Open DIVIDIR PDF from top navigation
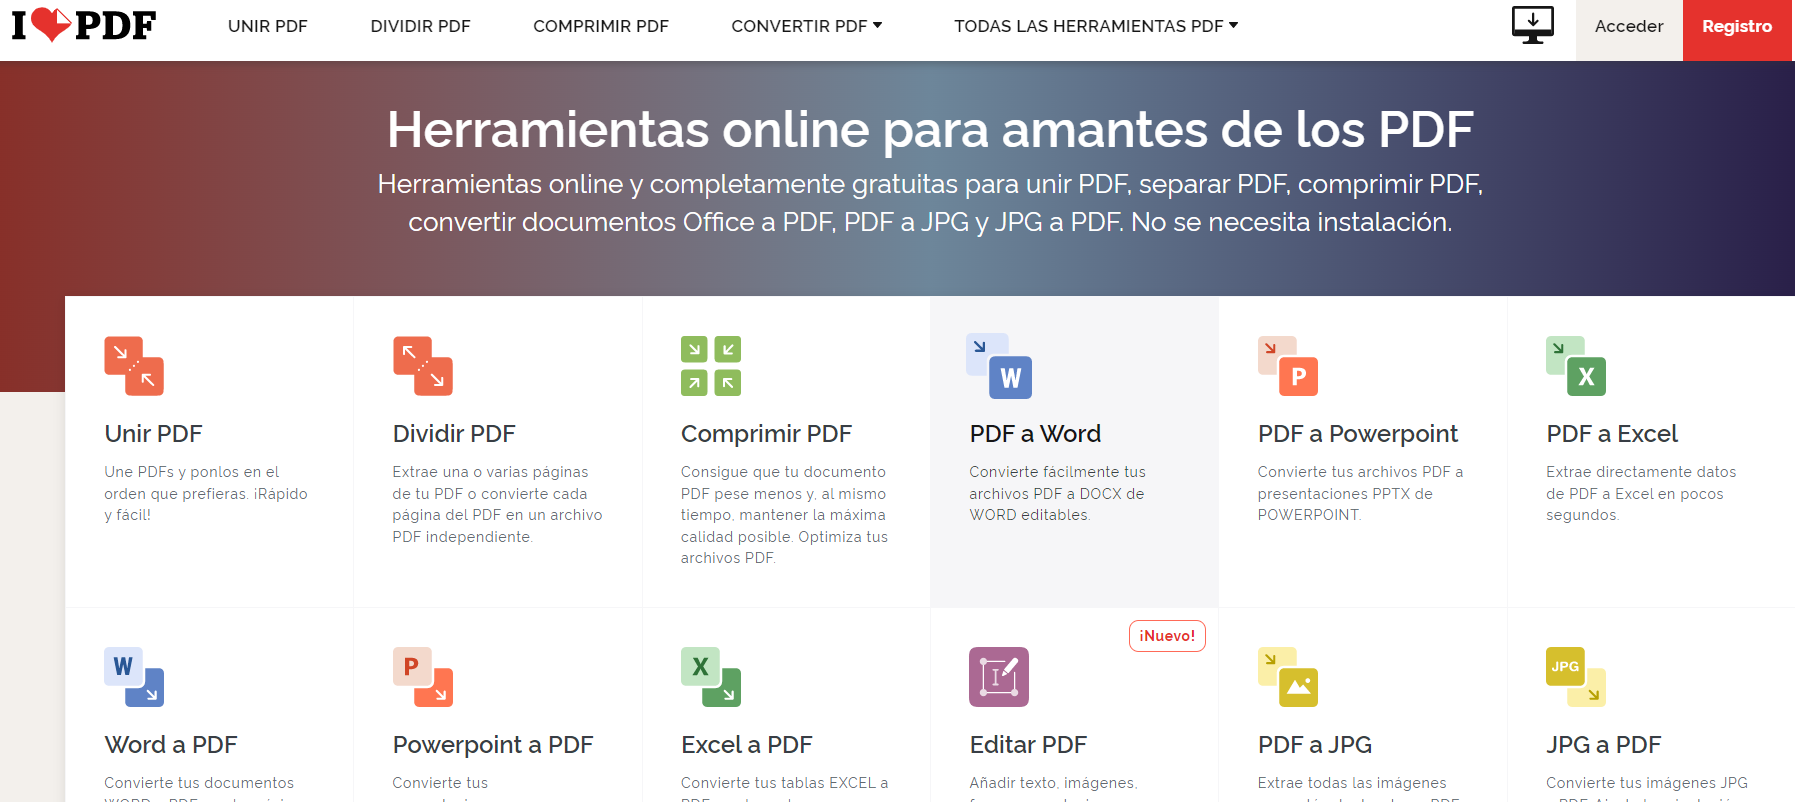1795x802 pixels. pos(420,26)
